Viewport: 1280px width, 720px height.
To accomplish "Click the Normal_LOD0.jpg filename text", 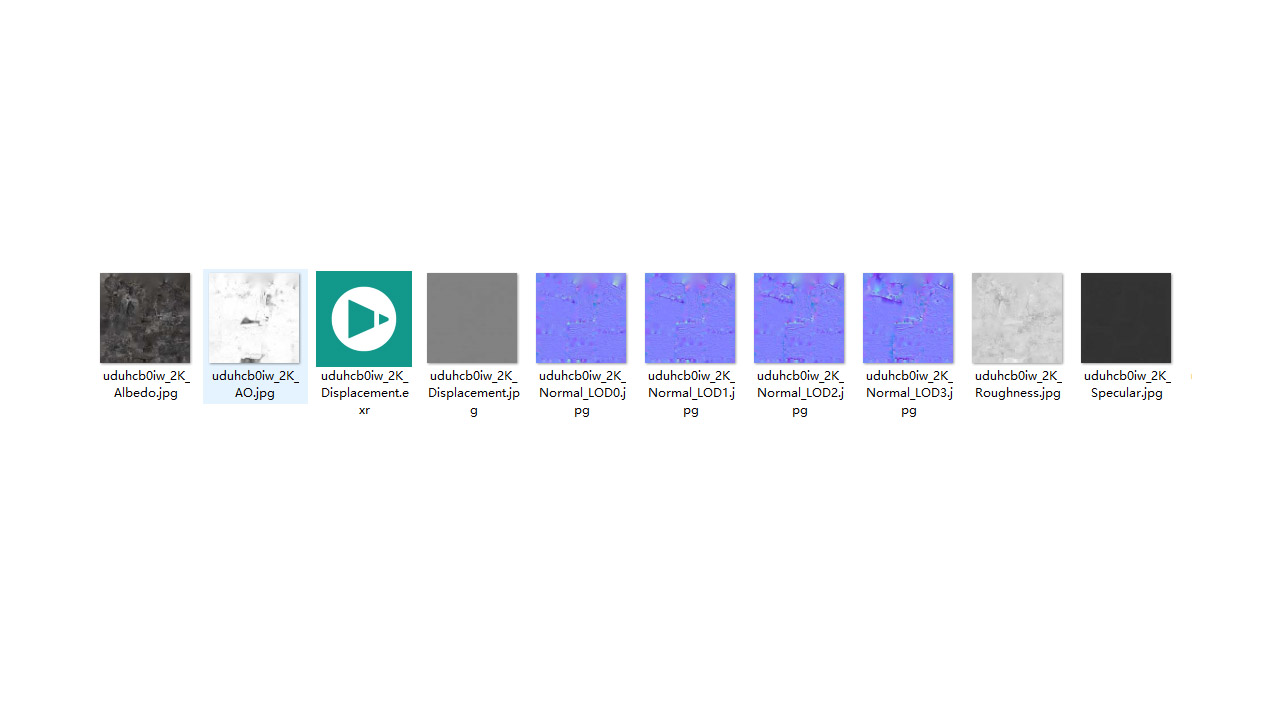I will [582, 393].
